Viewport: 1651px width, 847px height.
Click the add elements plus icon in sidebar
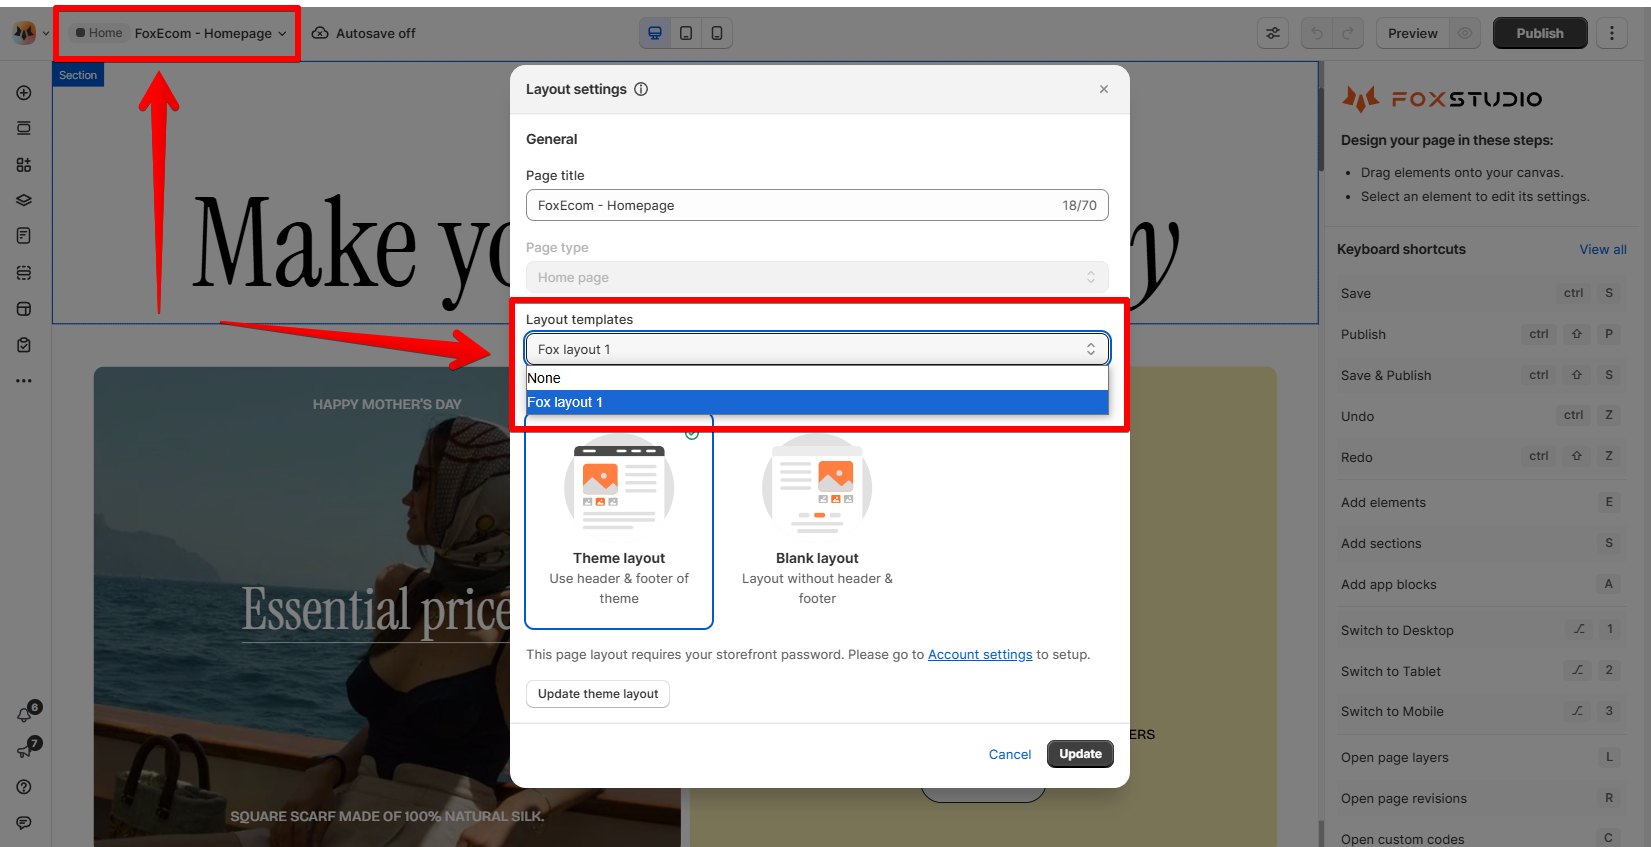coord(24,93)
